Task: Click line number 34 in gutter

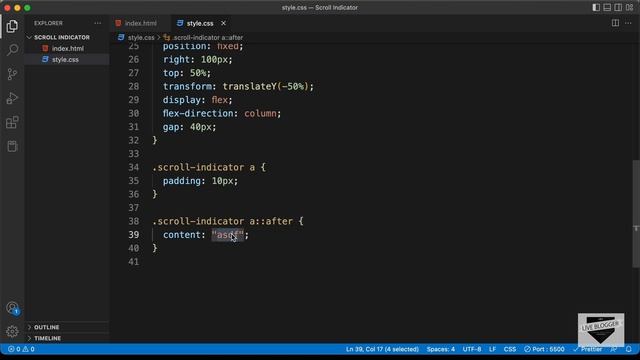Action: tap(134, 167)
